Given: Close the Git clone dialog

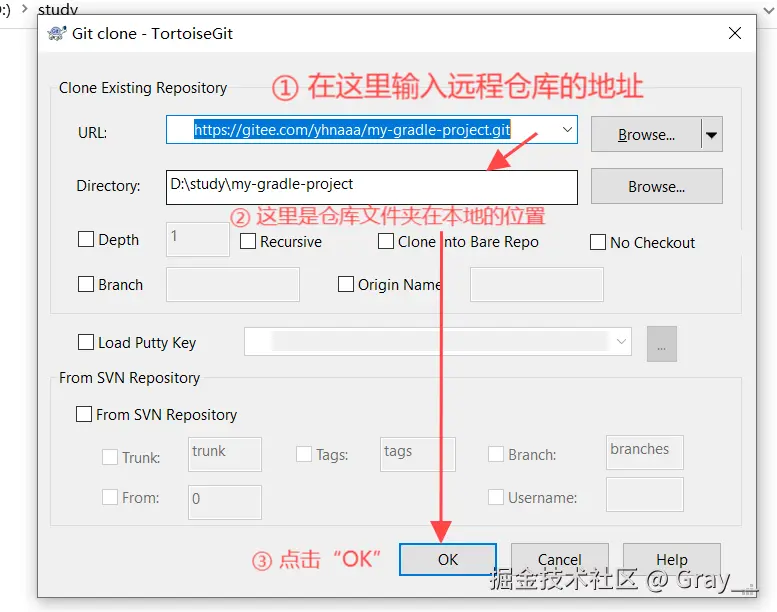Looking at the screenshot, I should point(735,33).
